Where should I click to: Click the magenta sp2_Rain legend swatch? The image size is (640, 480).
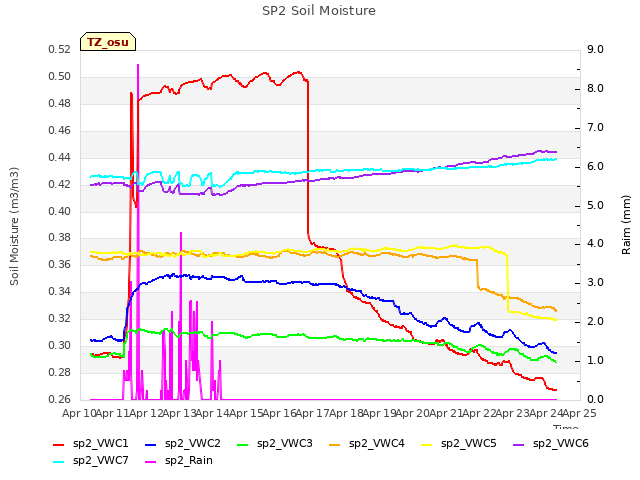click(x=151, y=462)
